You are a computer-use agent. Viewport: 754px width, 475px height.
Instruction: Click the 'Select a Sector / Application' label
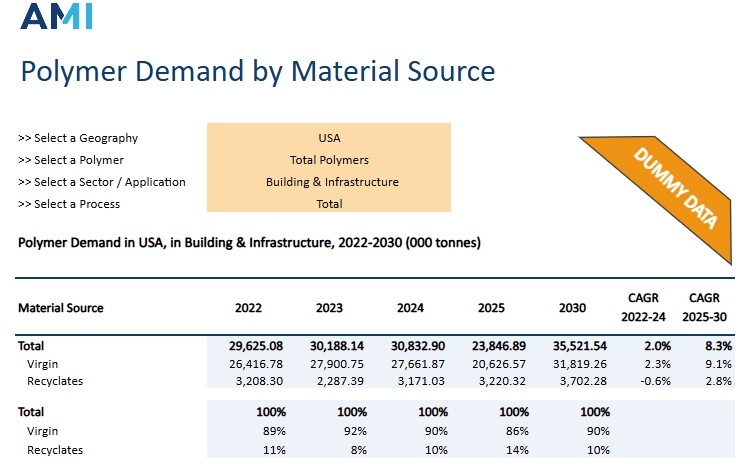click(101, 182)
